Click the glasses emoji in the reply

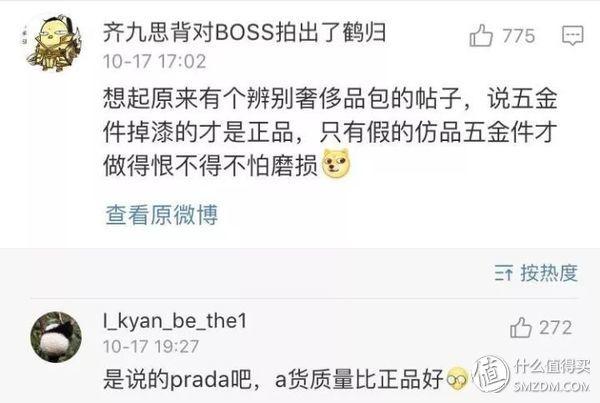click(x=457, y=378)
